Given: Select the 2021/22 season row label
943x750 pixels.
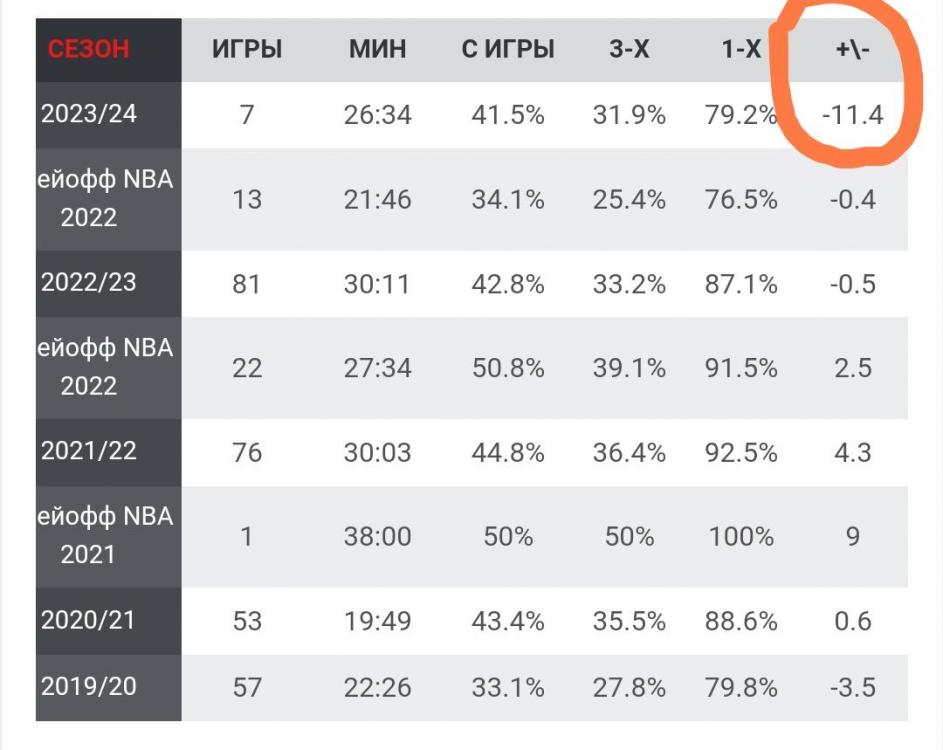Looking at the screenshot, I should 89,451.
